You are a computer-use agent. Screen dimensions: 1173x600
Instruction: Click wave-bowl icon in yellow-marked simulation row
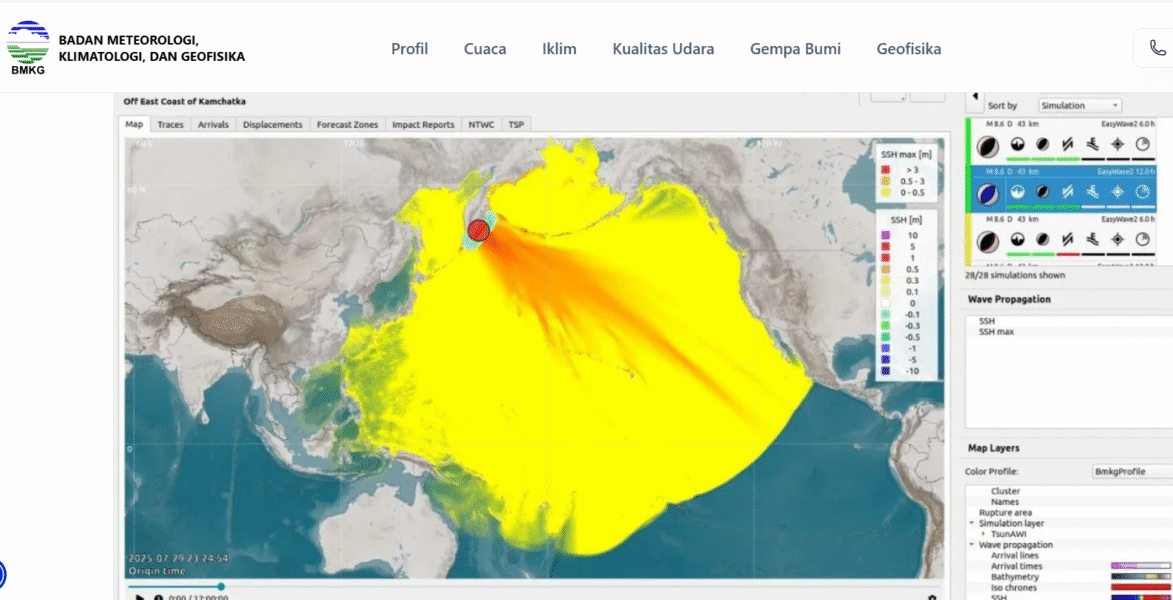pos(1017,239)
